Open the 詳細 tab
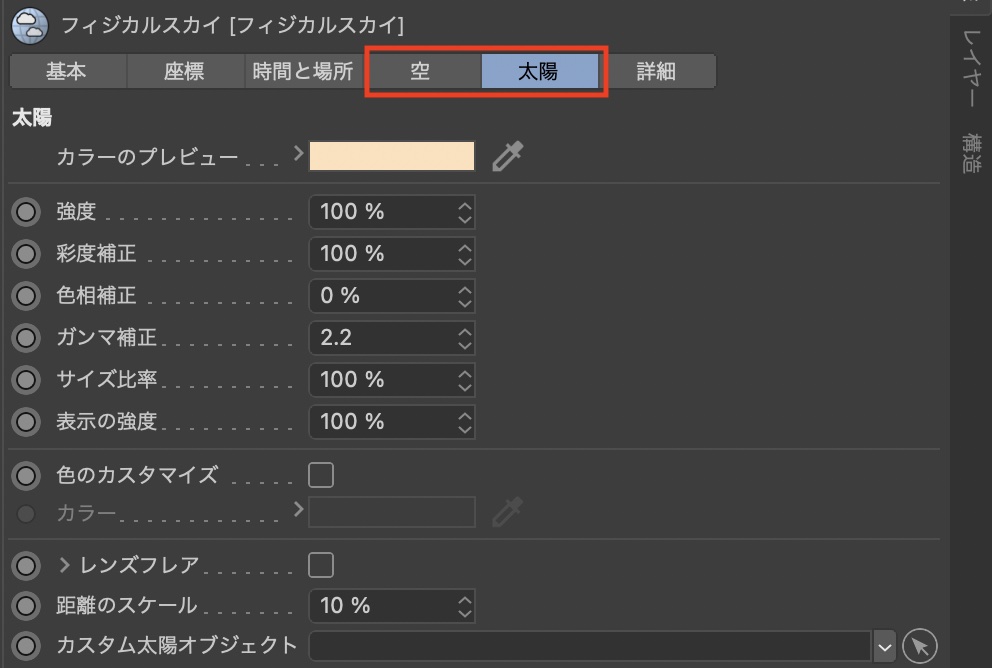992x668 pixels. (x=656, y=72)
